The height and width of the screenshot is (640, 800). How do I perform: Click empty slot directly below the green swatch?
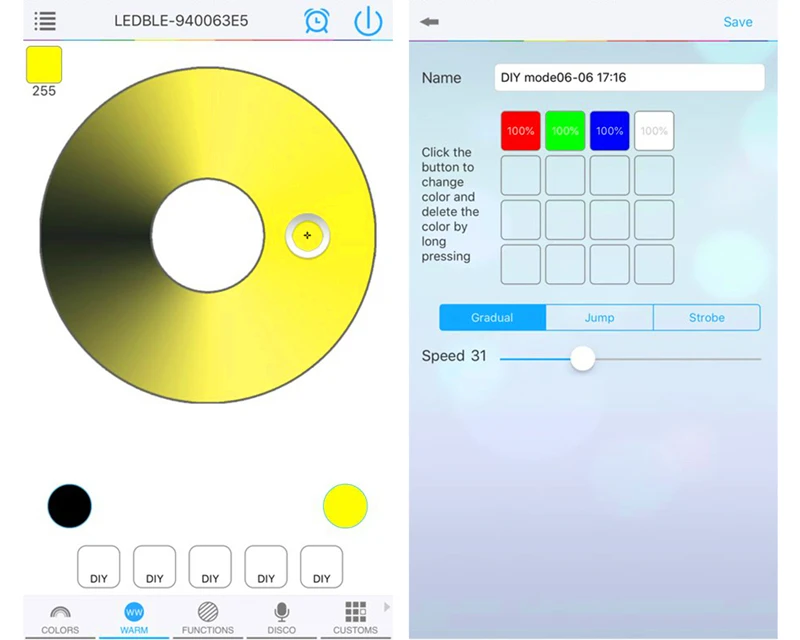tap(565, 175)
